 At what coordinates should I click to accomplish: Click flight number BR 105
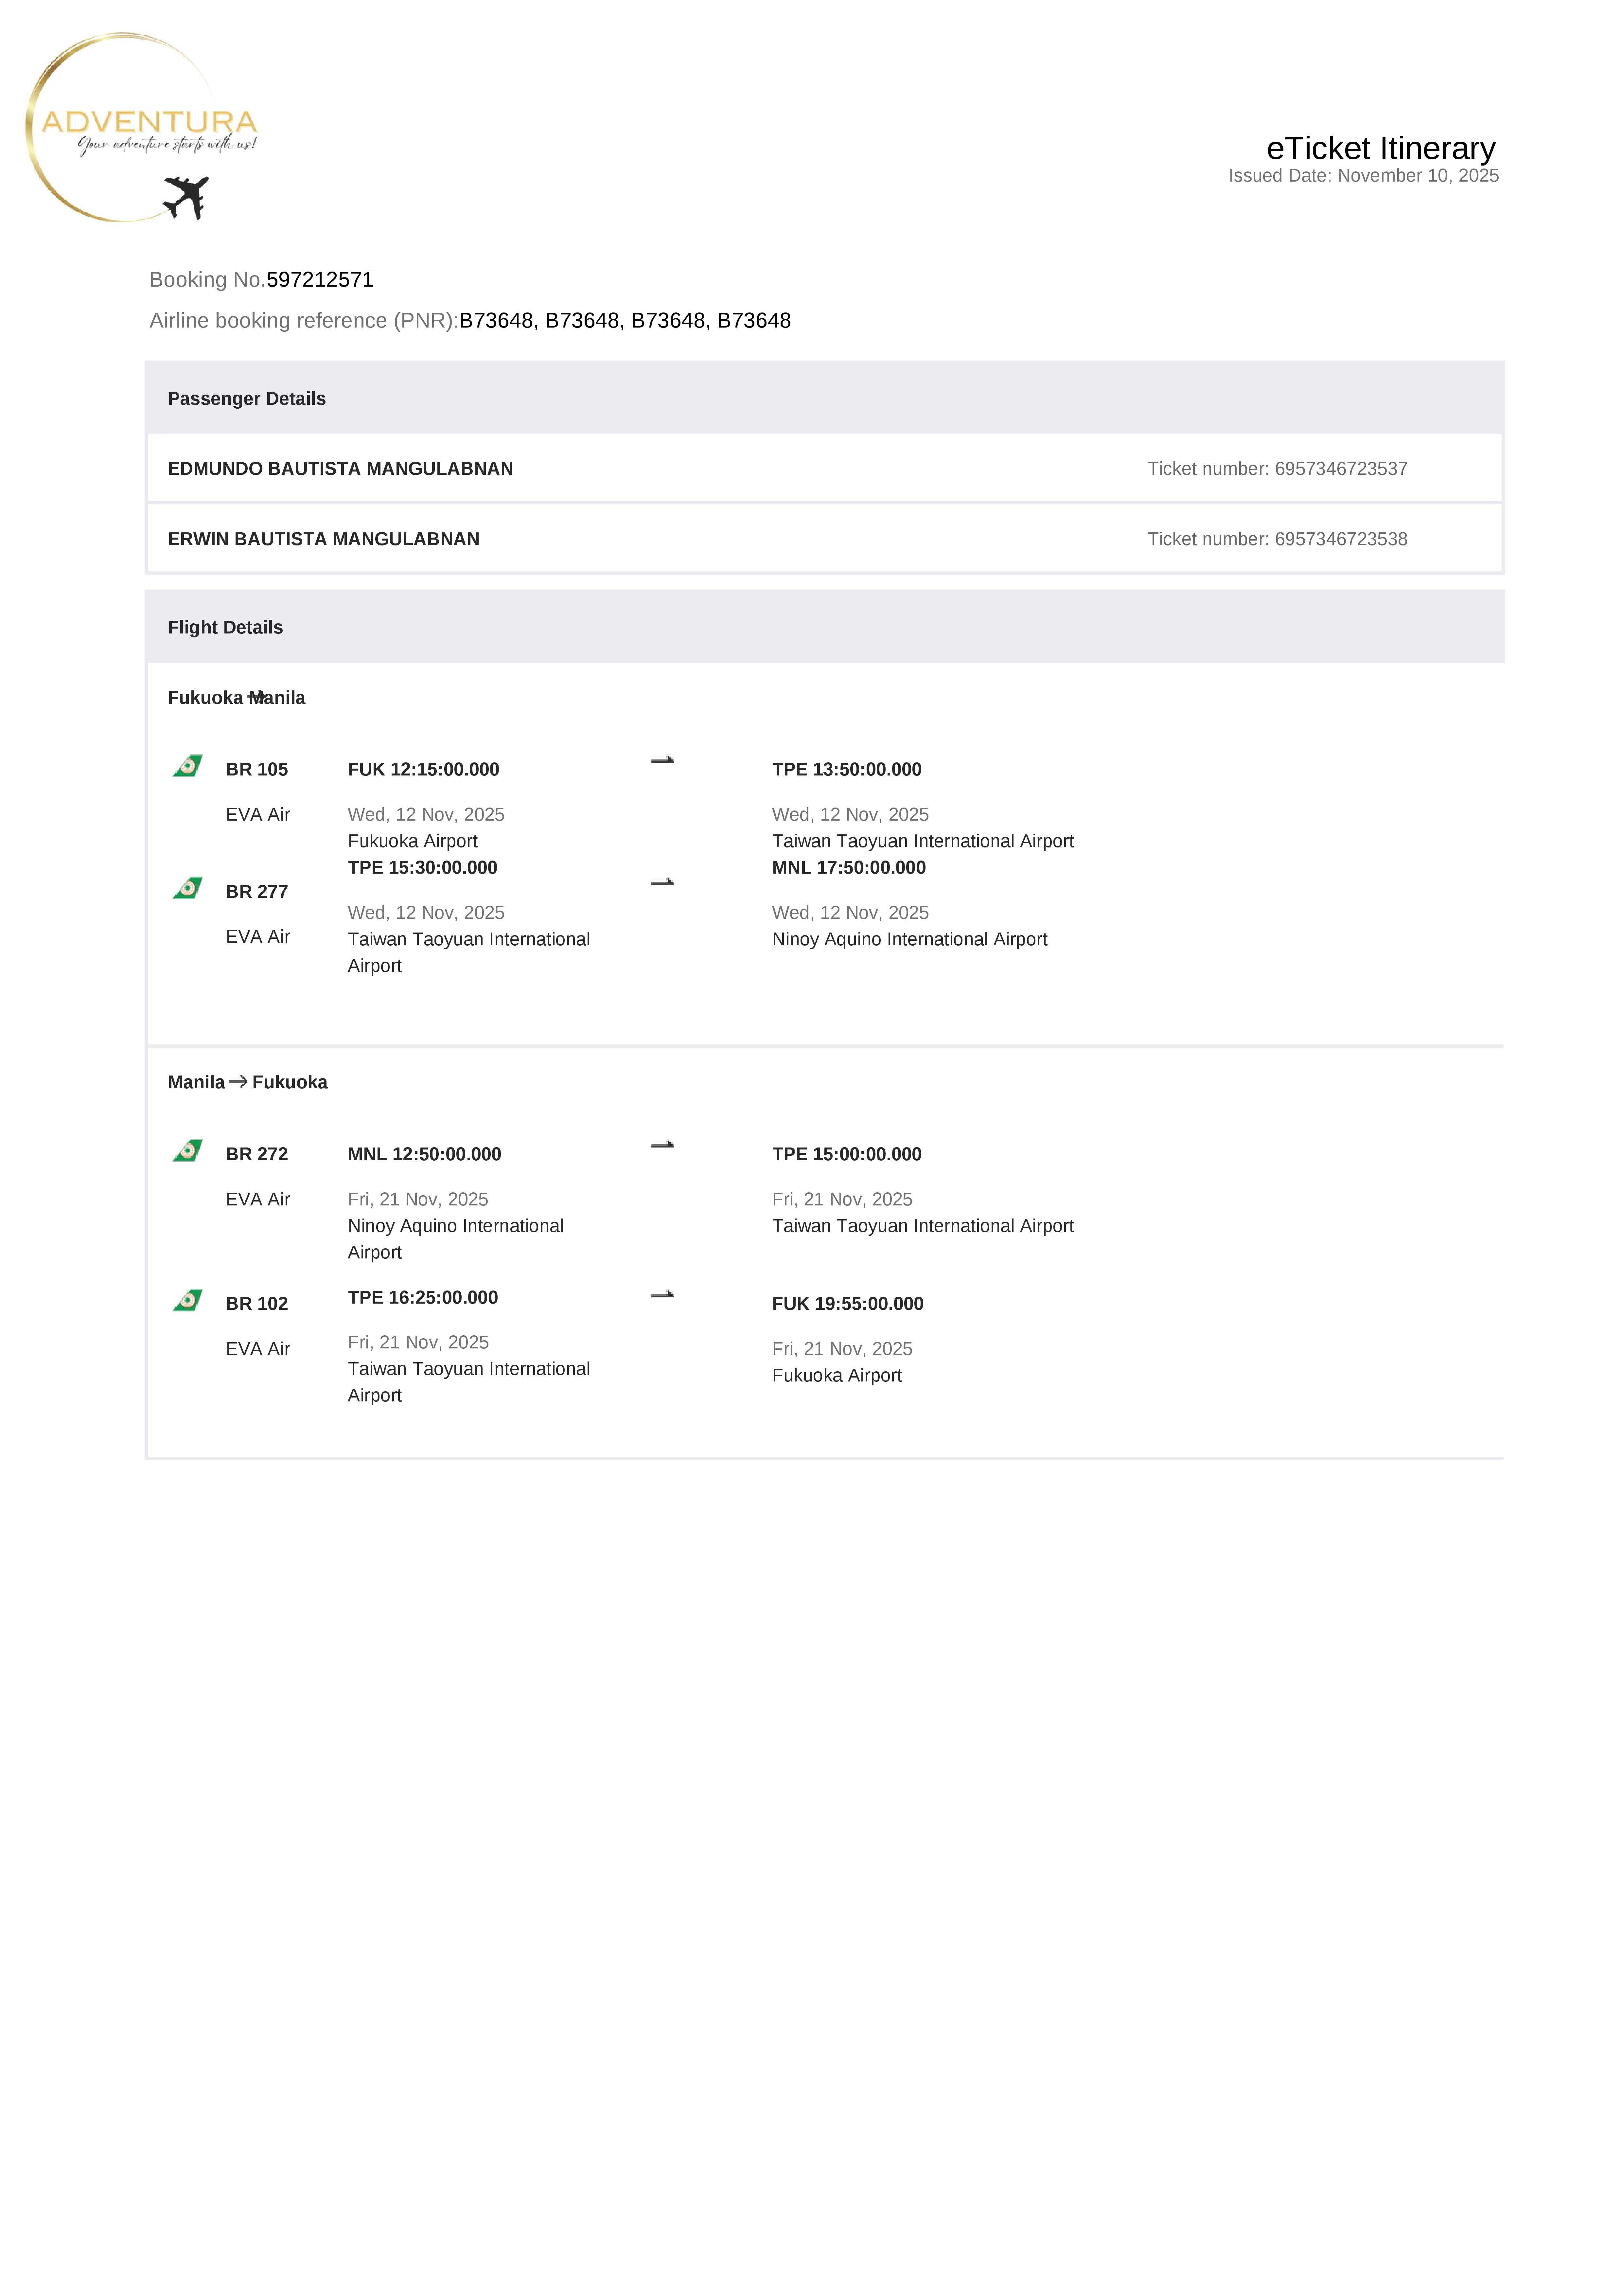pyautogui.click(x=257, y=769)
